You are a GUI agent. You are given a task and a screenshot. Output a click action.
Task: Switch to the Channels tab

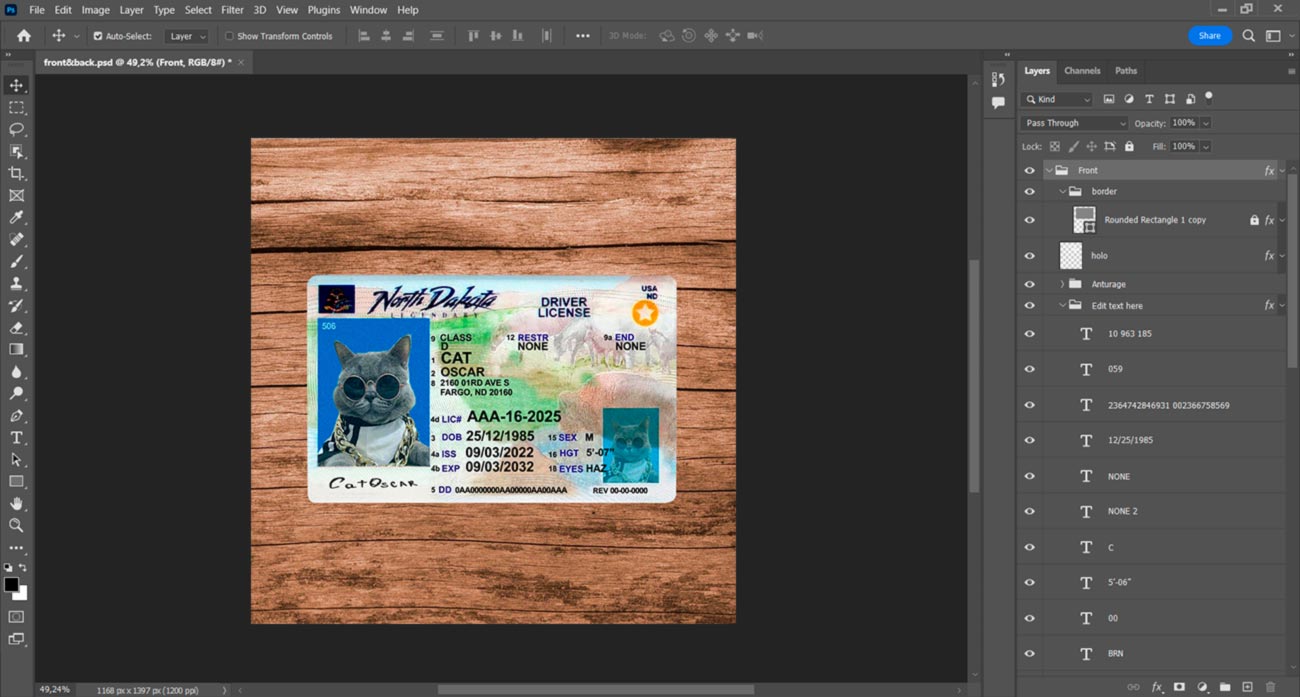1082,71
